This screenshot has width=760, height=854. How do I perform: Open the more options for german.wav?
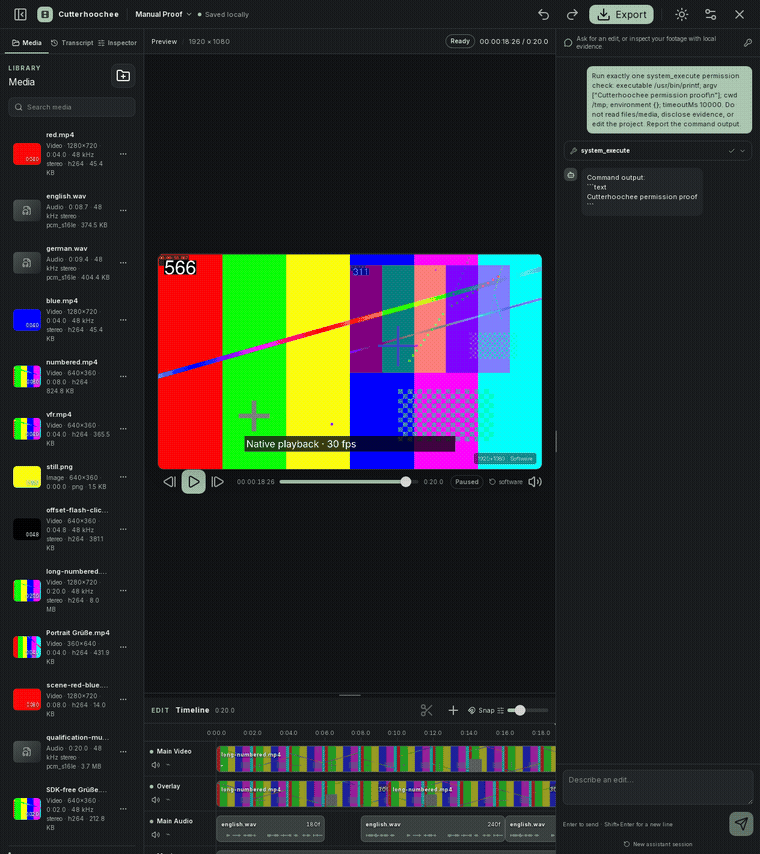point(123,263)
